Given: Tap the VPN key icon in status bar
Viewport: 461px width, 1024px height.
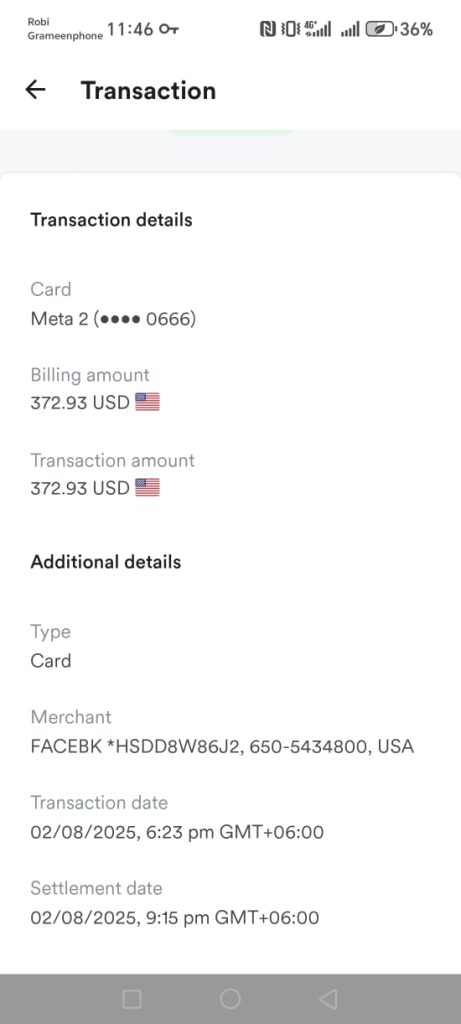Looking at the screenshot, I should click(x=170, y=29).
